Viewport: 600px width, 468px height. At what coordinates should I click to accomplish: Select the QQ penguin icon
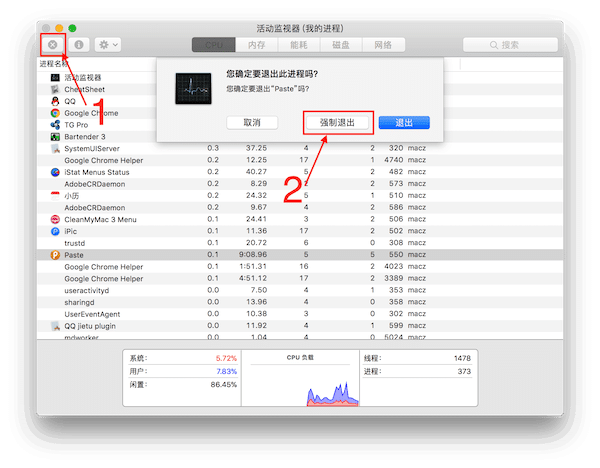pos(55,101)
